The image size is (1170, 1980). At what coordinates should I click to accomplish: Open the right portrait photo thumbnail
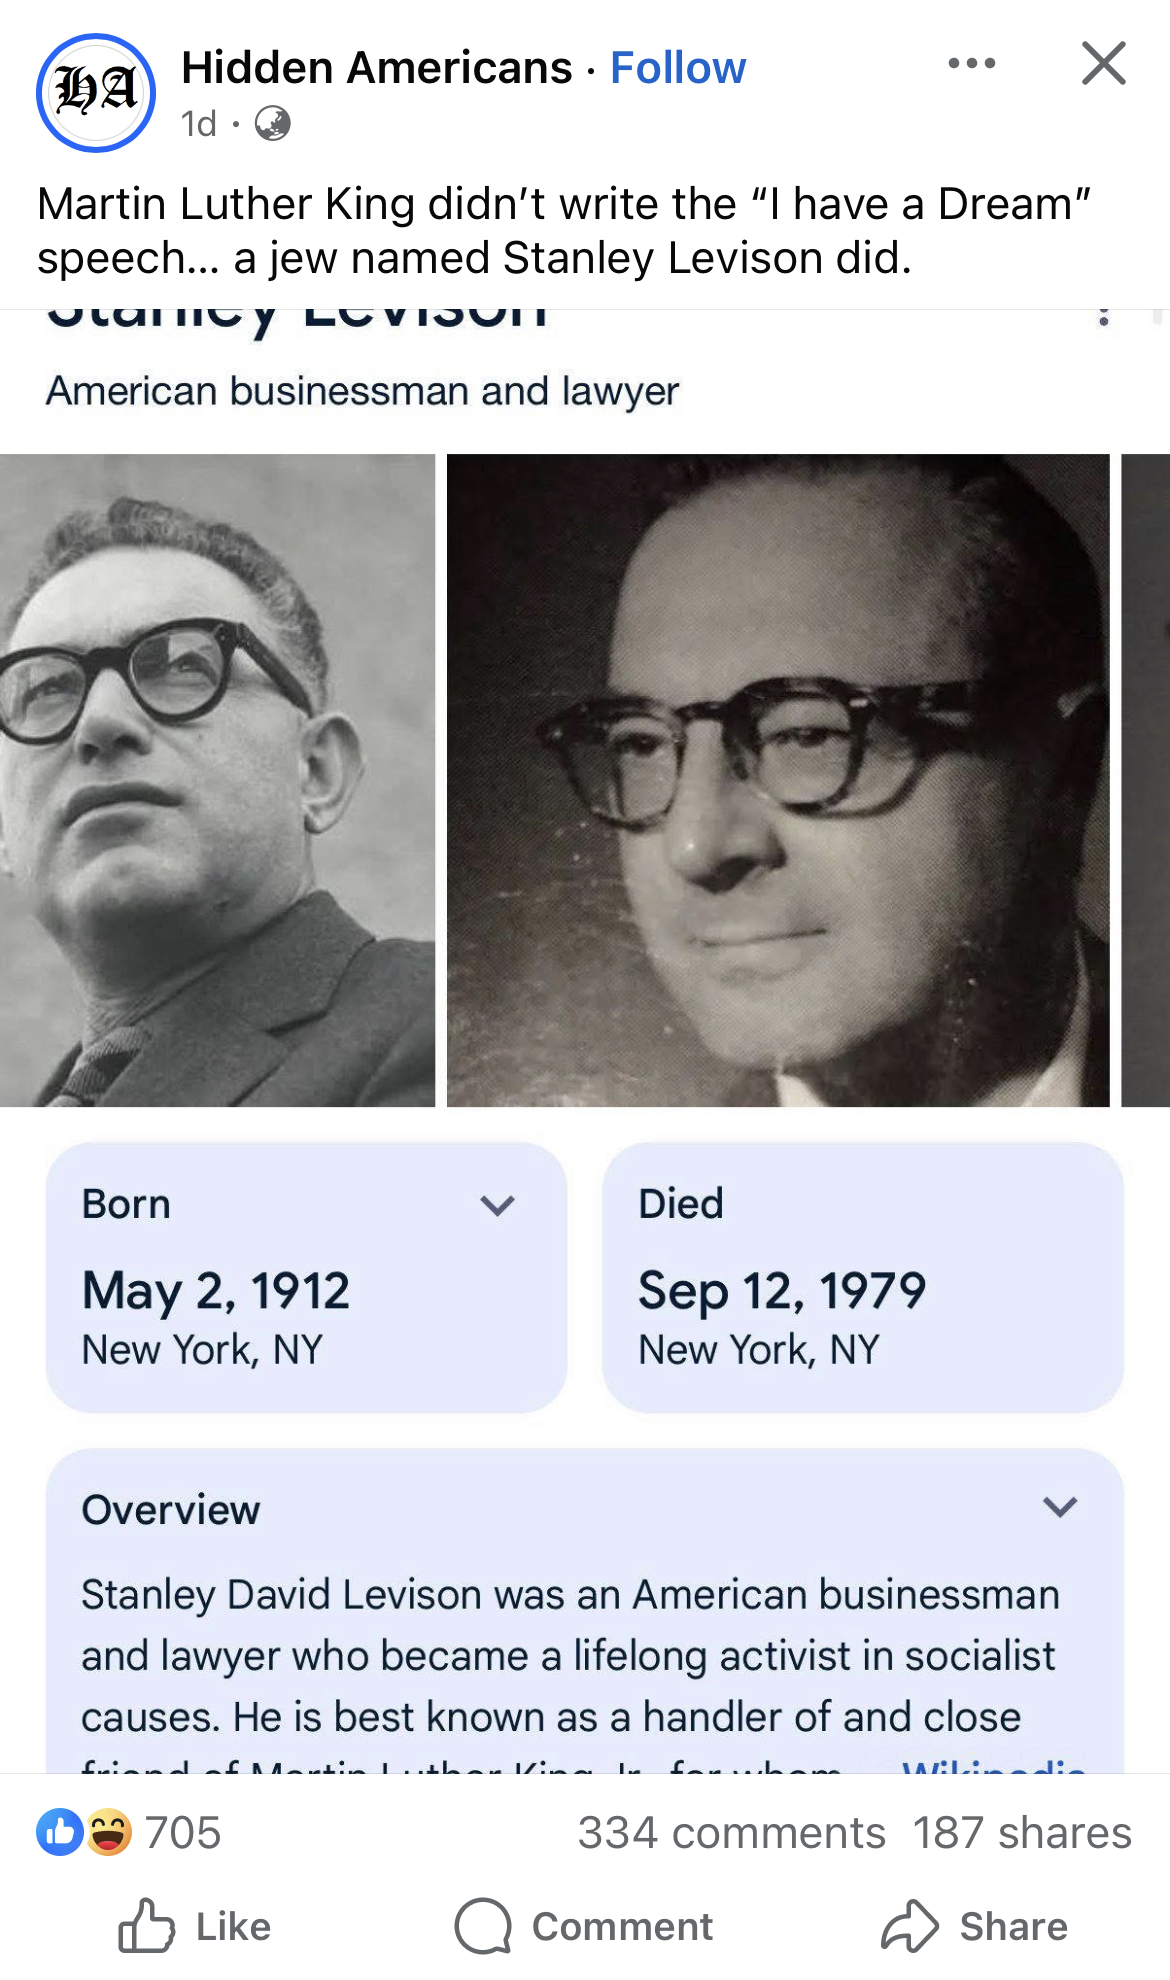(778, 780)
